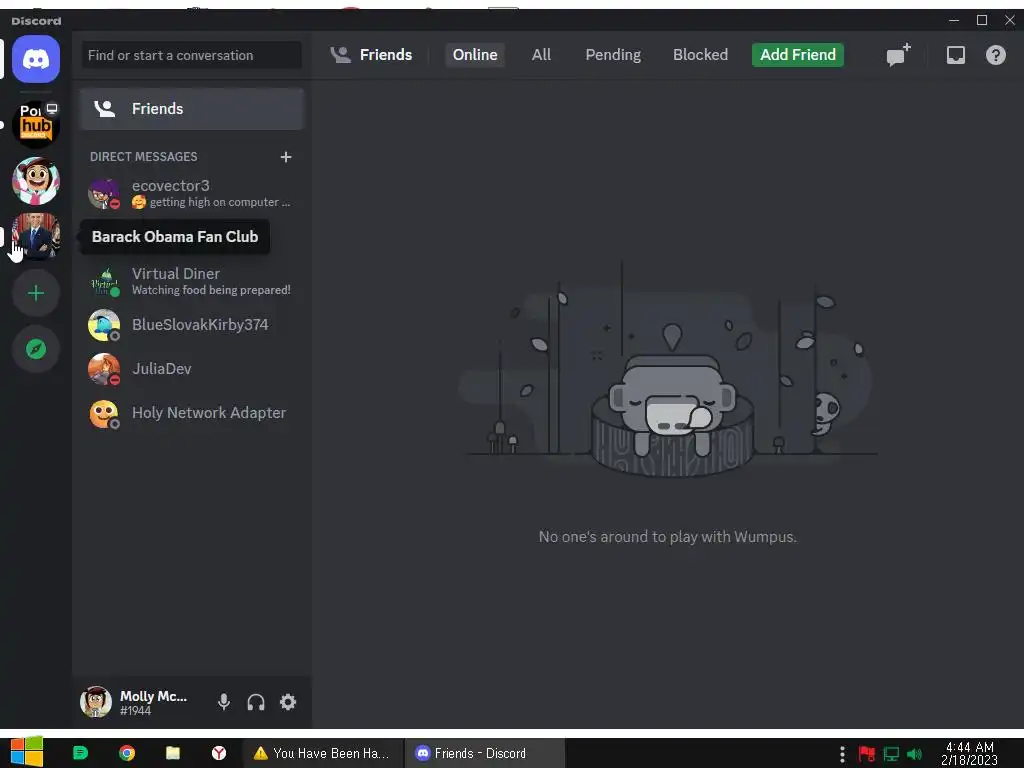Screen dimensions: 1024x768
Task: Deafen using the headphones icon
Action: 255,702
